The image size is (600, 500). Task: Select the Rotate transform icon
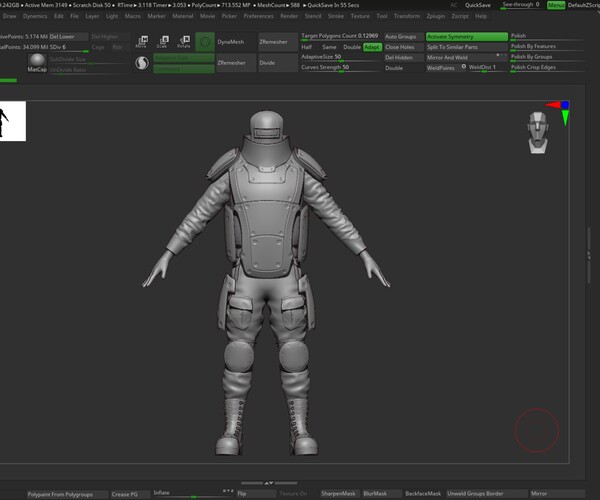[x=183, y=42]
